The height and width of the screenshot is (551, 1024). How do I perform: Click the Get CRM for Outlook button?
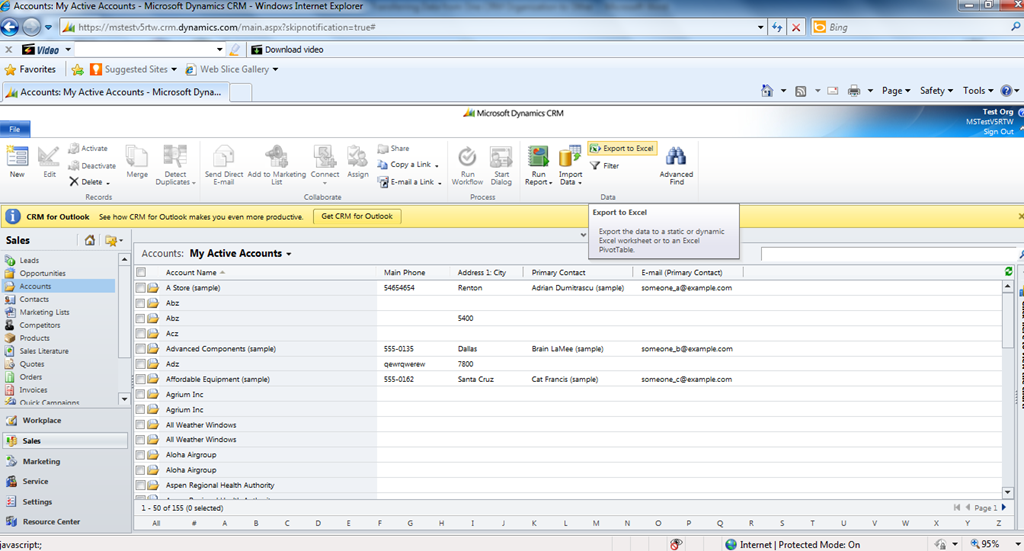pos(357,216)
